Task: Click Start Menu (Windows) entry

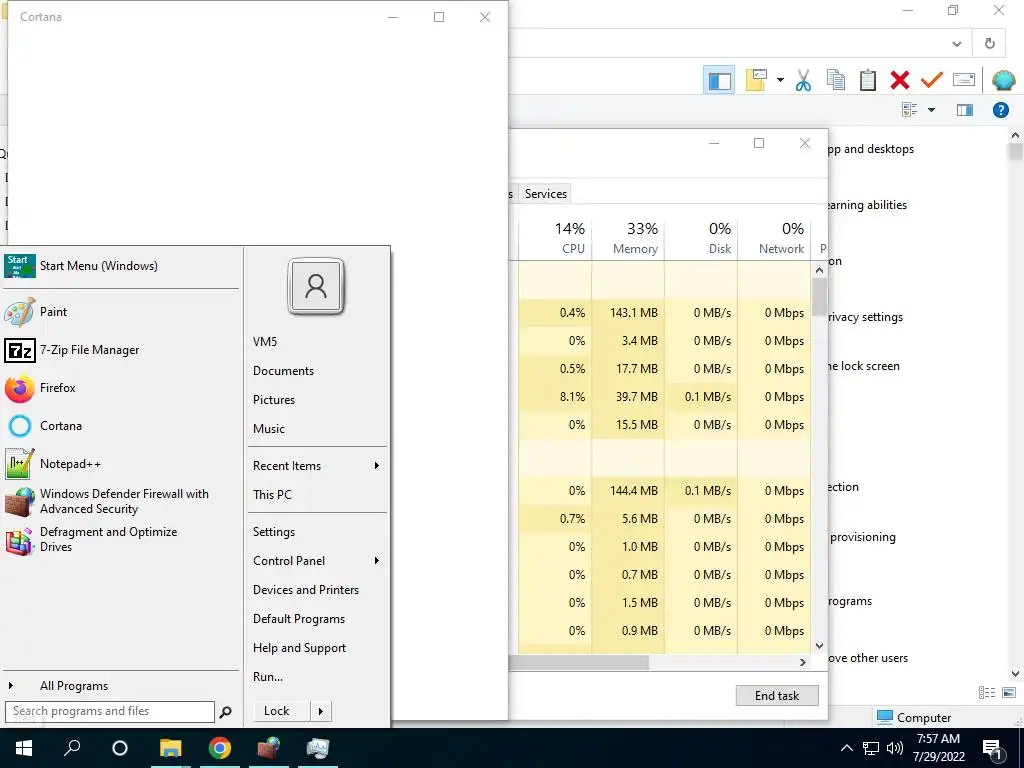Action: 121,266
